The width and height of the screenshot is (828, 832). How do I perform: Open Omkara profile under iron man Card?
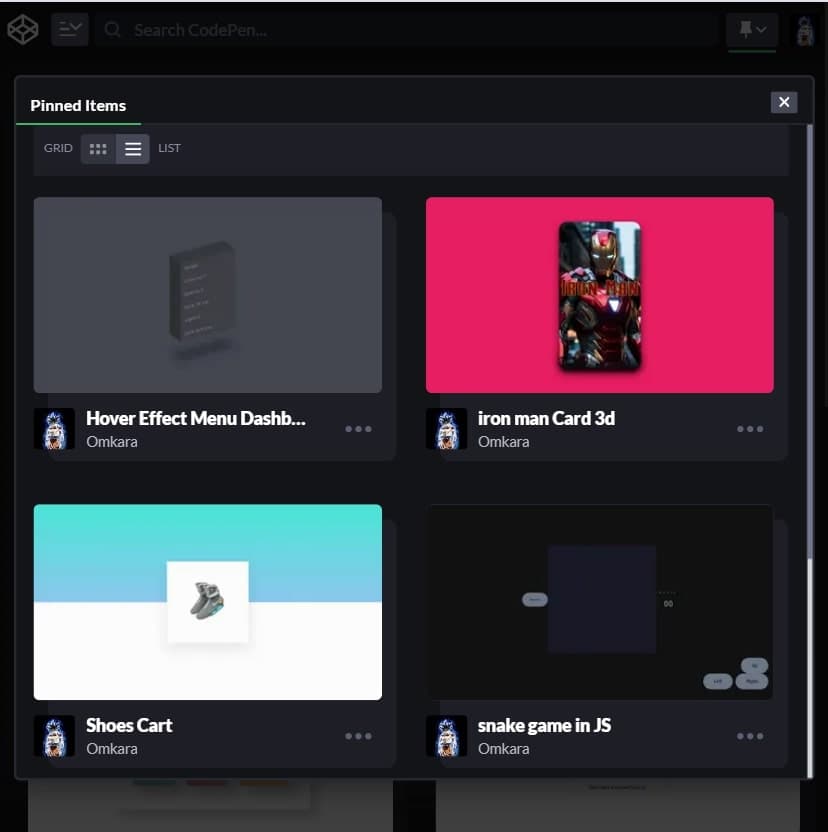(504, 441)
